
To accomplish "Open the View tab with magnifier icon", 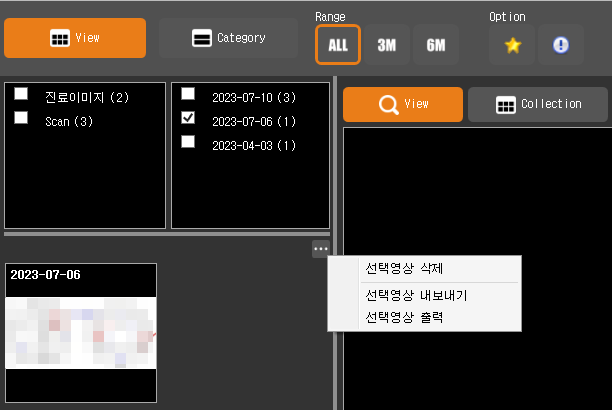I will pos(403,104).
